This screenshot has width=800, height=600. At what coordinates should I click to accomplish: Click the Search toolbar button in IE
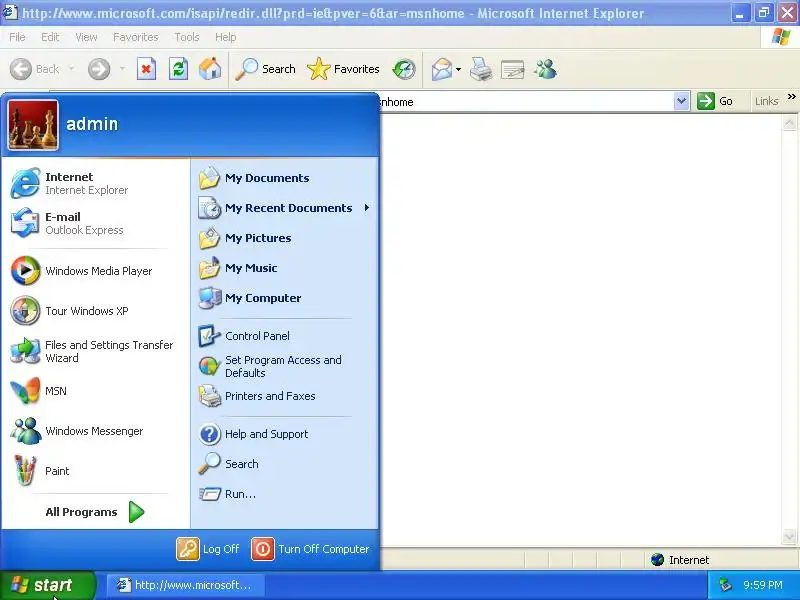tap(265, 69)
